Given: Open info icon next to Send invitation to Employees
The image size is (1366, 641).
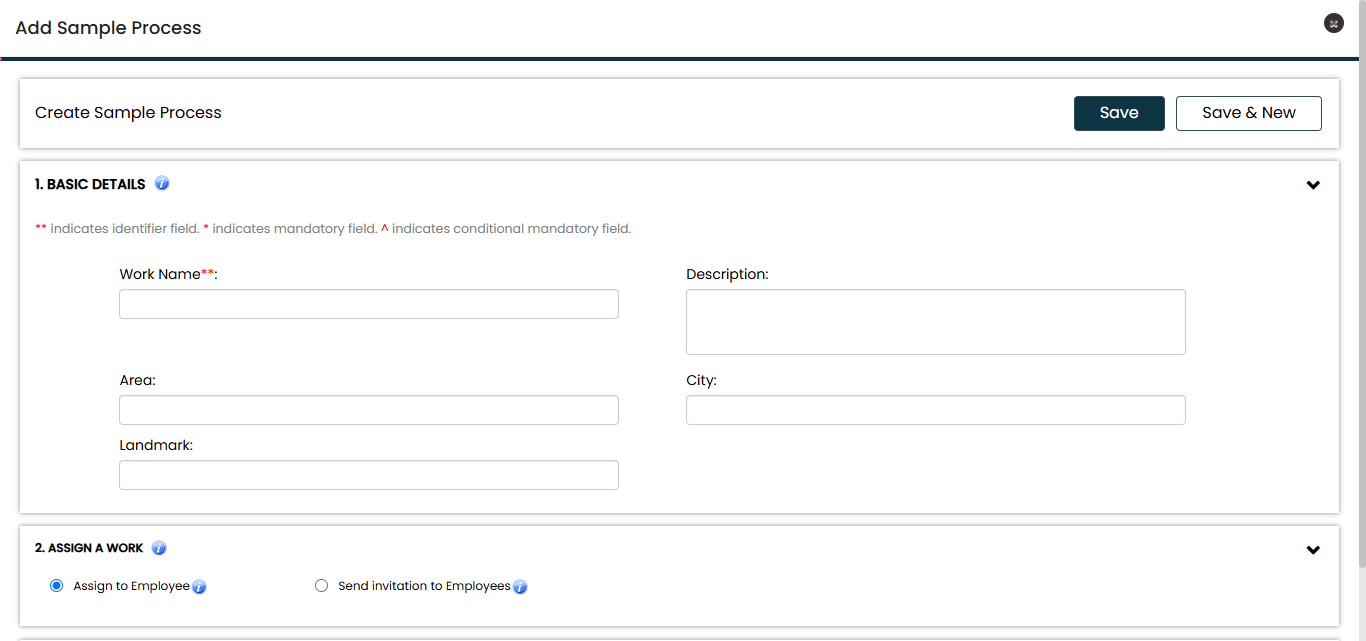Looking at the screenshot, I should [520, 587].
